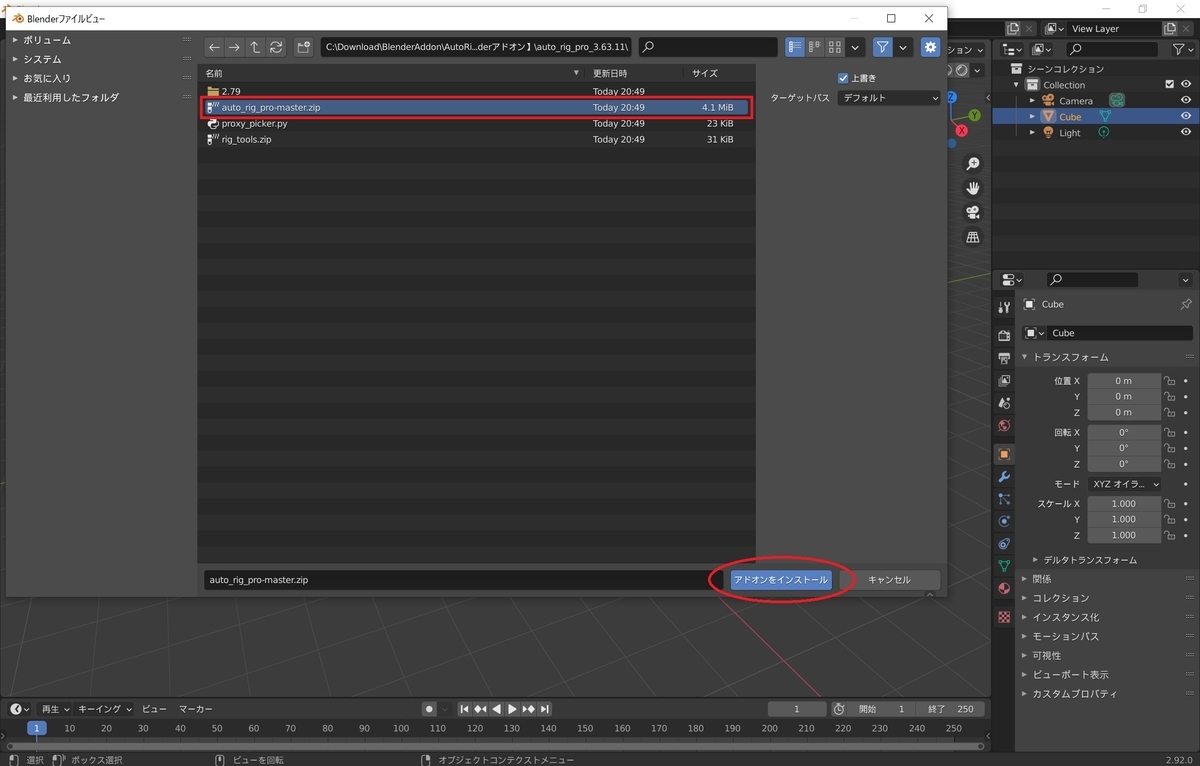1200x766 pixels.
Task: Open the View Layer properties tab
Action: pos(1005,380)
